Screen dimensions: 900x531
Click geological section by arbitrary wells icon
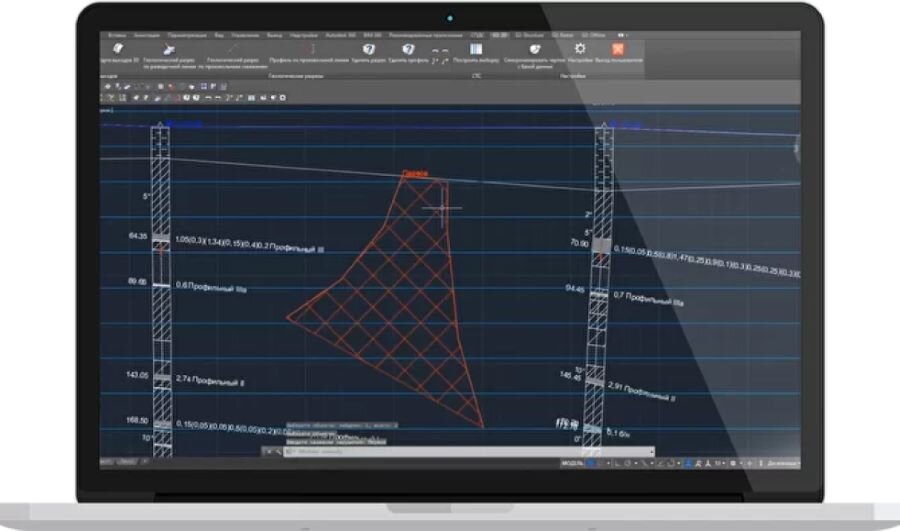(x=232, y=49)
